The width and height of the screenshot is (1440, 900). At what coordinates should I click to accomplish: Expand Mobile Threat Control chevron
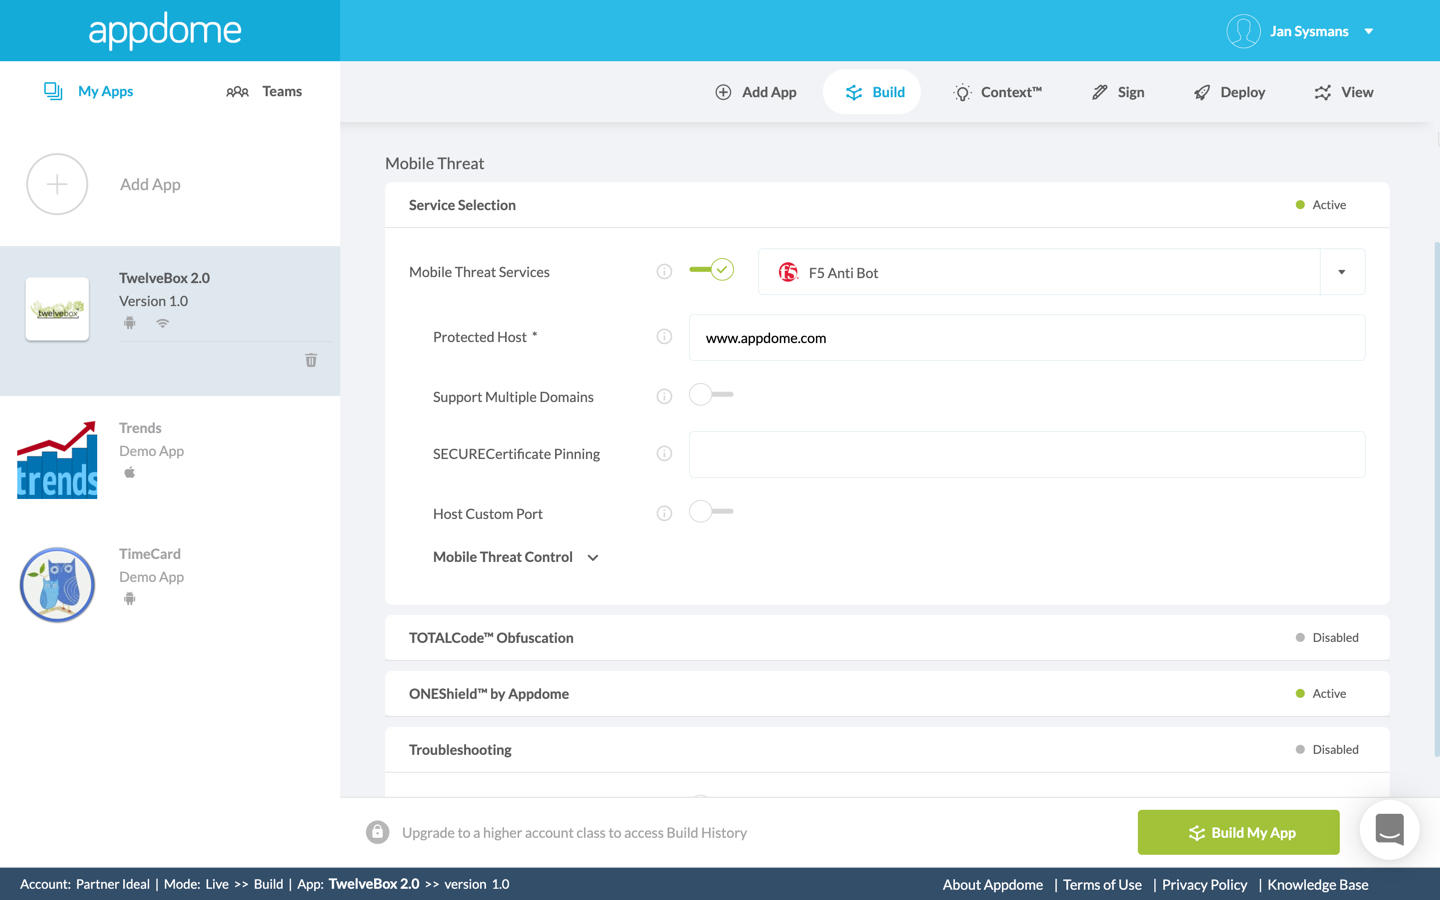(593, 558)
